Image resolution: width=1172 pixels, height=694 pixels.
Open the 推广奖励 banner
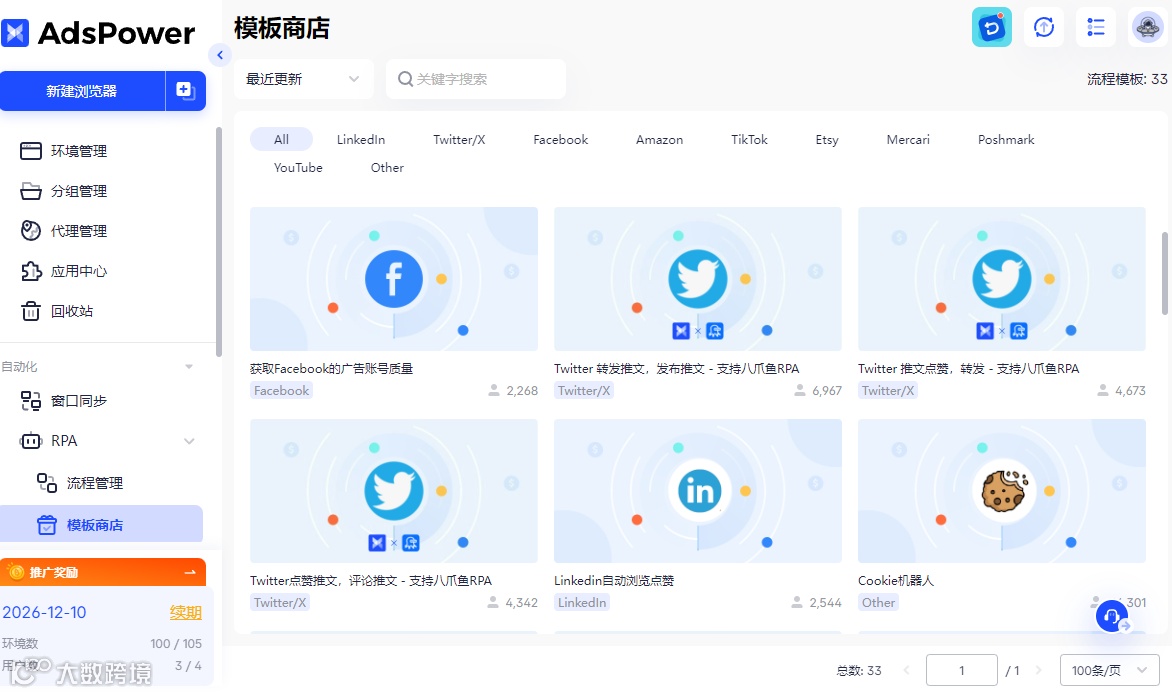pos(103,572)
